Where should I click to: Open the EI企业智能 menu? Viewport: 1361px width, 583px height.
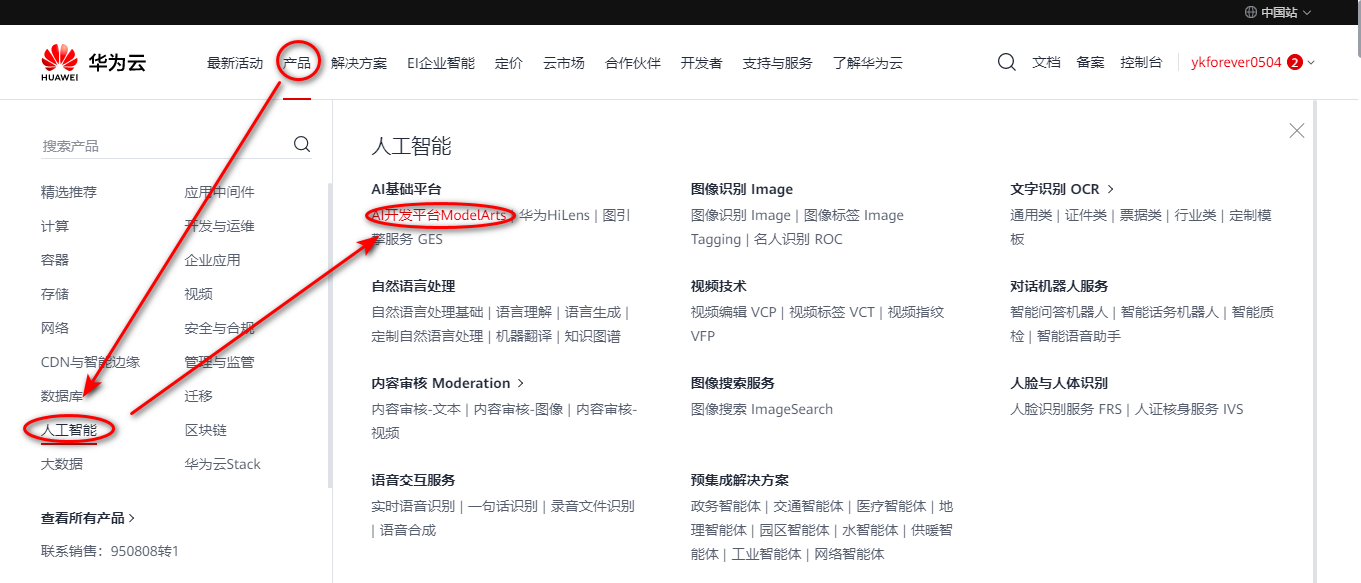(x=441, y=63)
